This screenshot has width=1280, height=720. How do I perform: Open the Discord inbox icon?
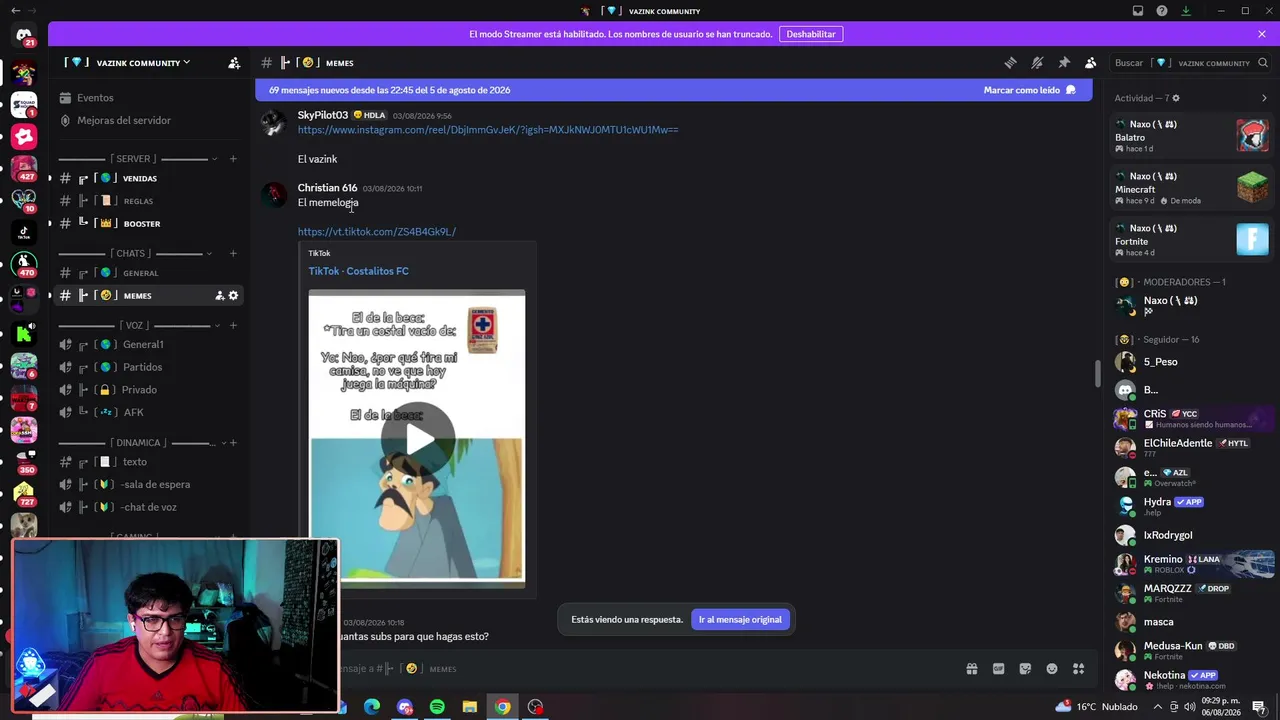click(x=1138, y=11)
